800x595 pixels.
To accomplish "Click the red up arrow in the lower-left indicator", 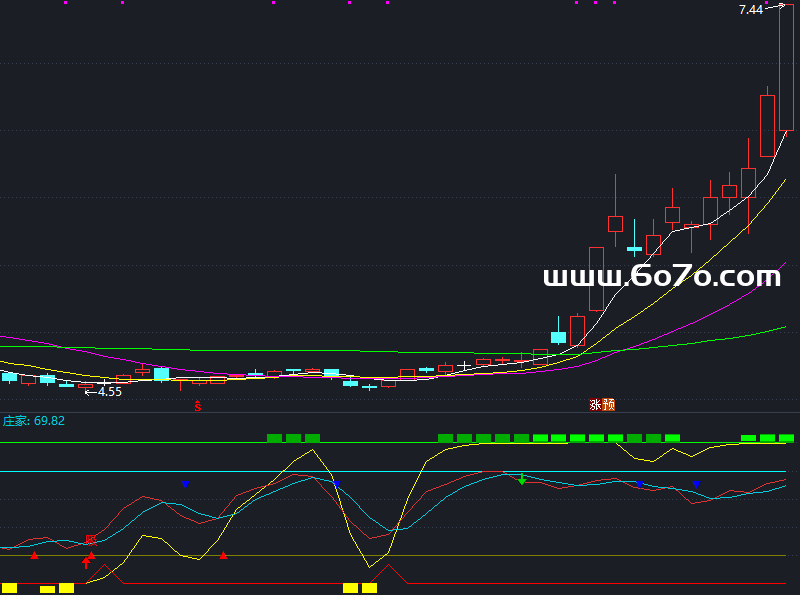I will pyautogui.click(x=86, y=563).
